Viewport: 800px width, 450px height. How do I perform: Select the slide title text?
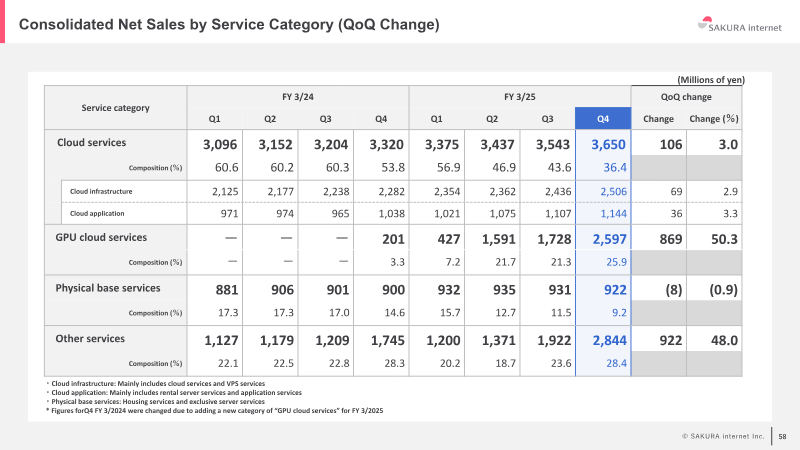click(x=229, y=24)
